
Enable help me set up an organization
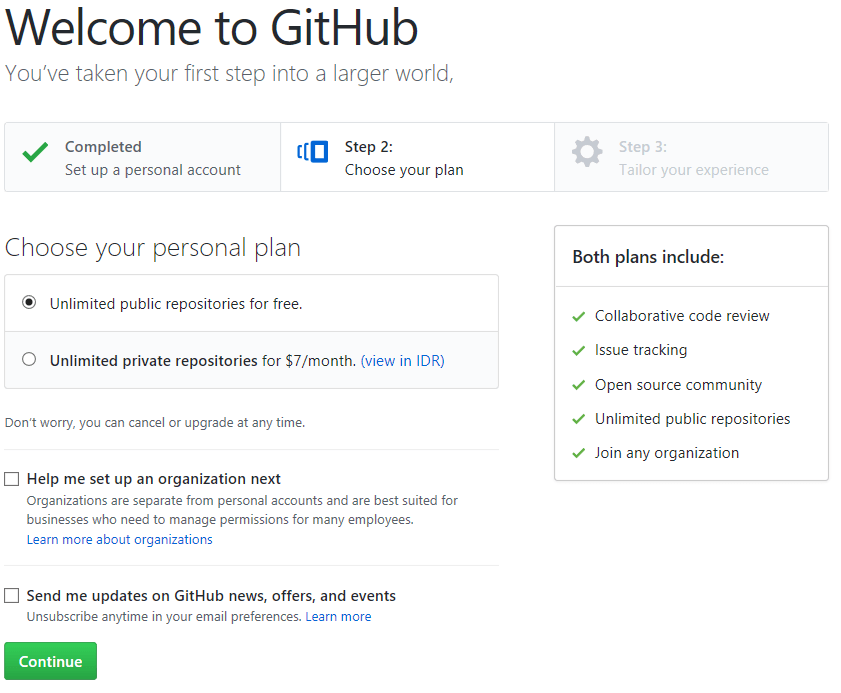click(11, 478)
